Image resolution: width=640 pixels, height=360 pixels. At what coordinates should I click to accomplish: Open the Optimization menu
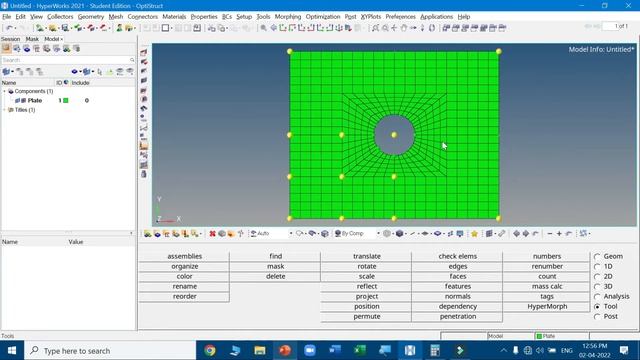[x=323, y=17]
